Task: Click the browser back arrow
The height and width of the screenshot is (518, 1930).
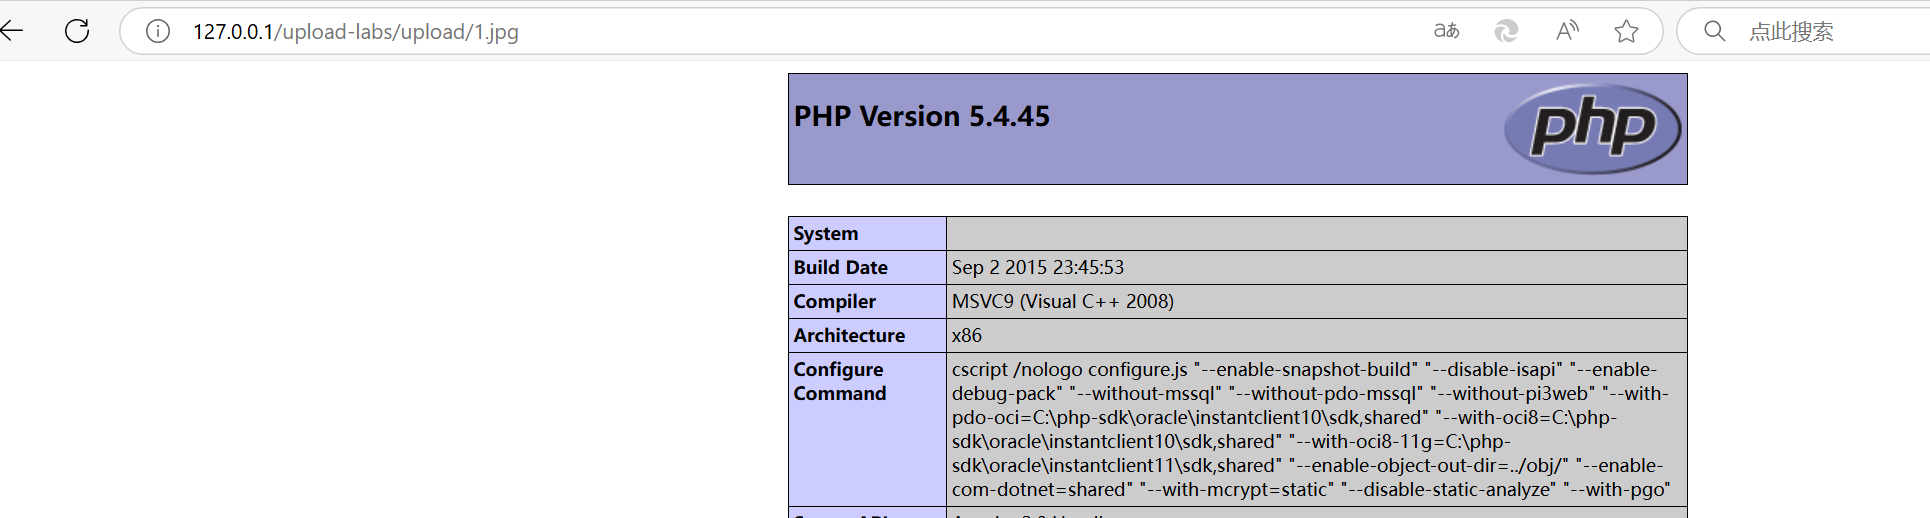Action: click(x=11, y=31)
